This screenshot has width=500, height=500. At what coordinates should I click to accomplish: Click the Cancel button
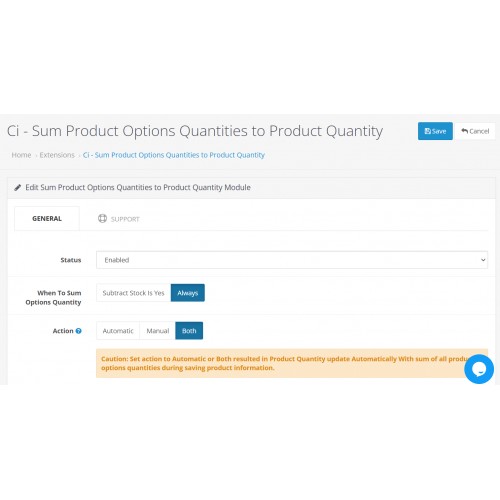click(x=475, y=131)
